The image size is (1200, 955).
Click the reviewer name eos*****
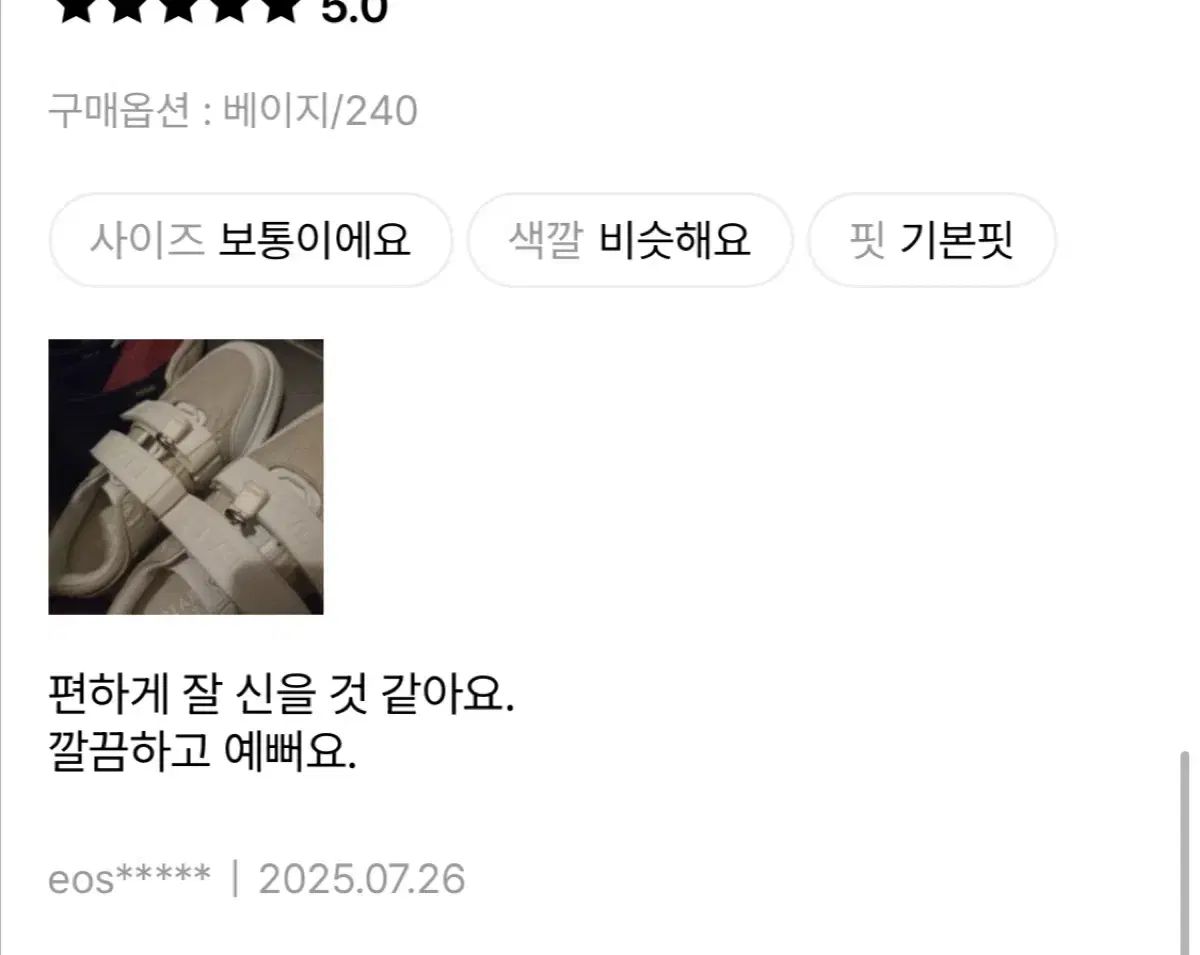130,880
